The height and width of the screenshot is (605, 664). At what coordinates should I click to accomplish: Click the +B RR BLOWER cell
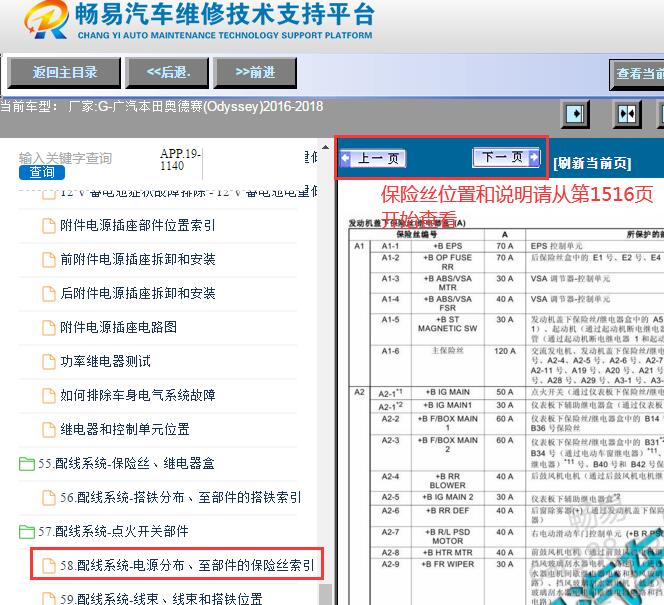coord(448,481)
